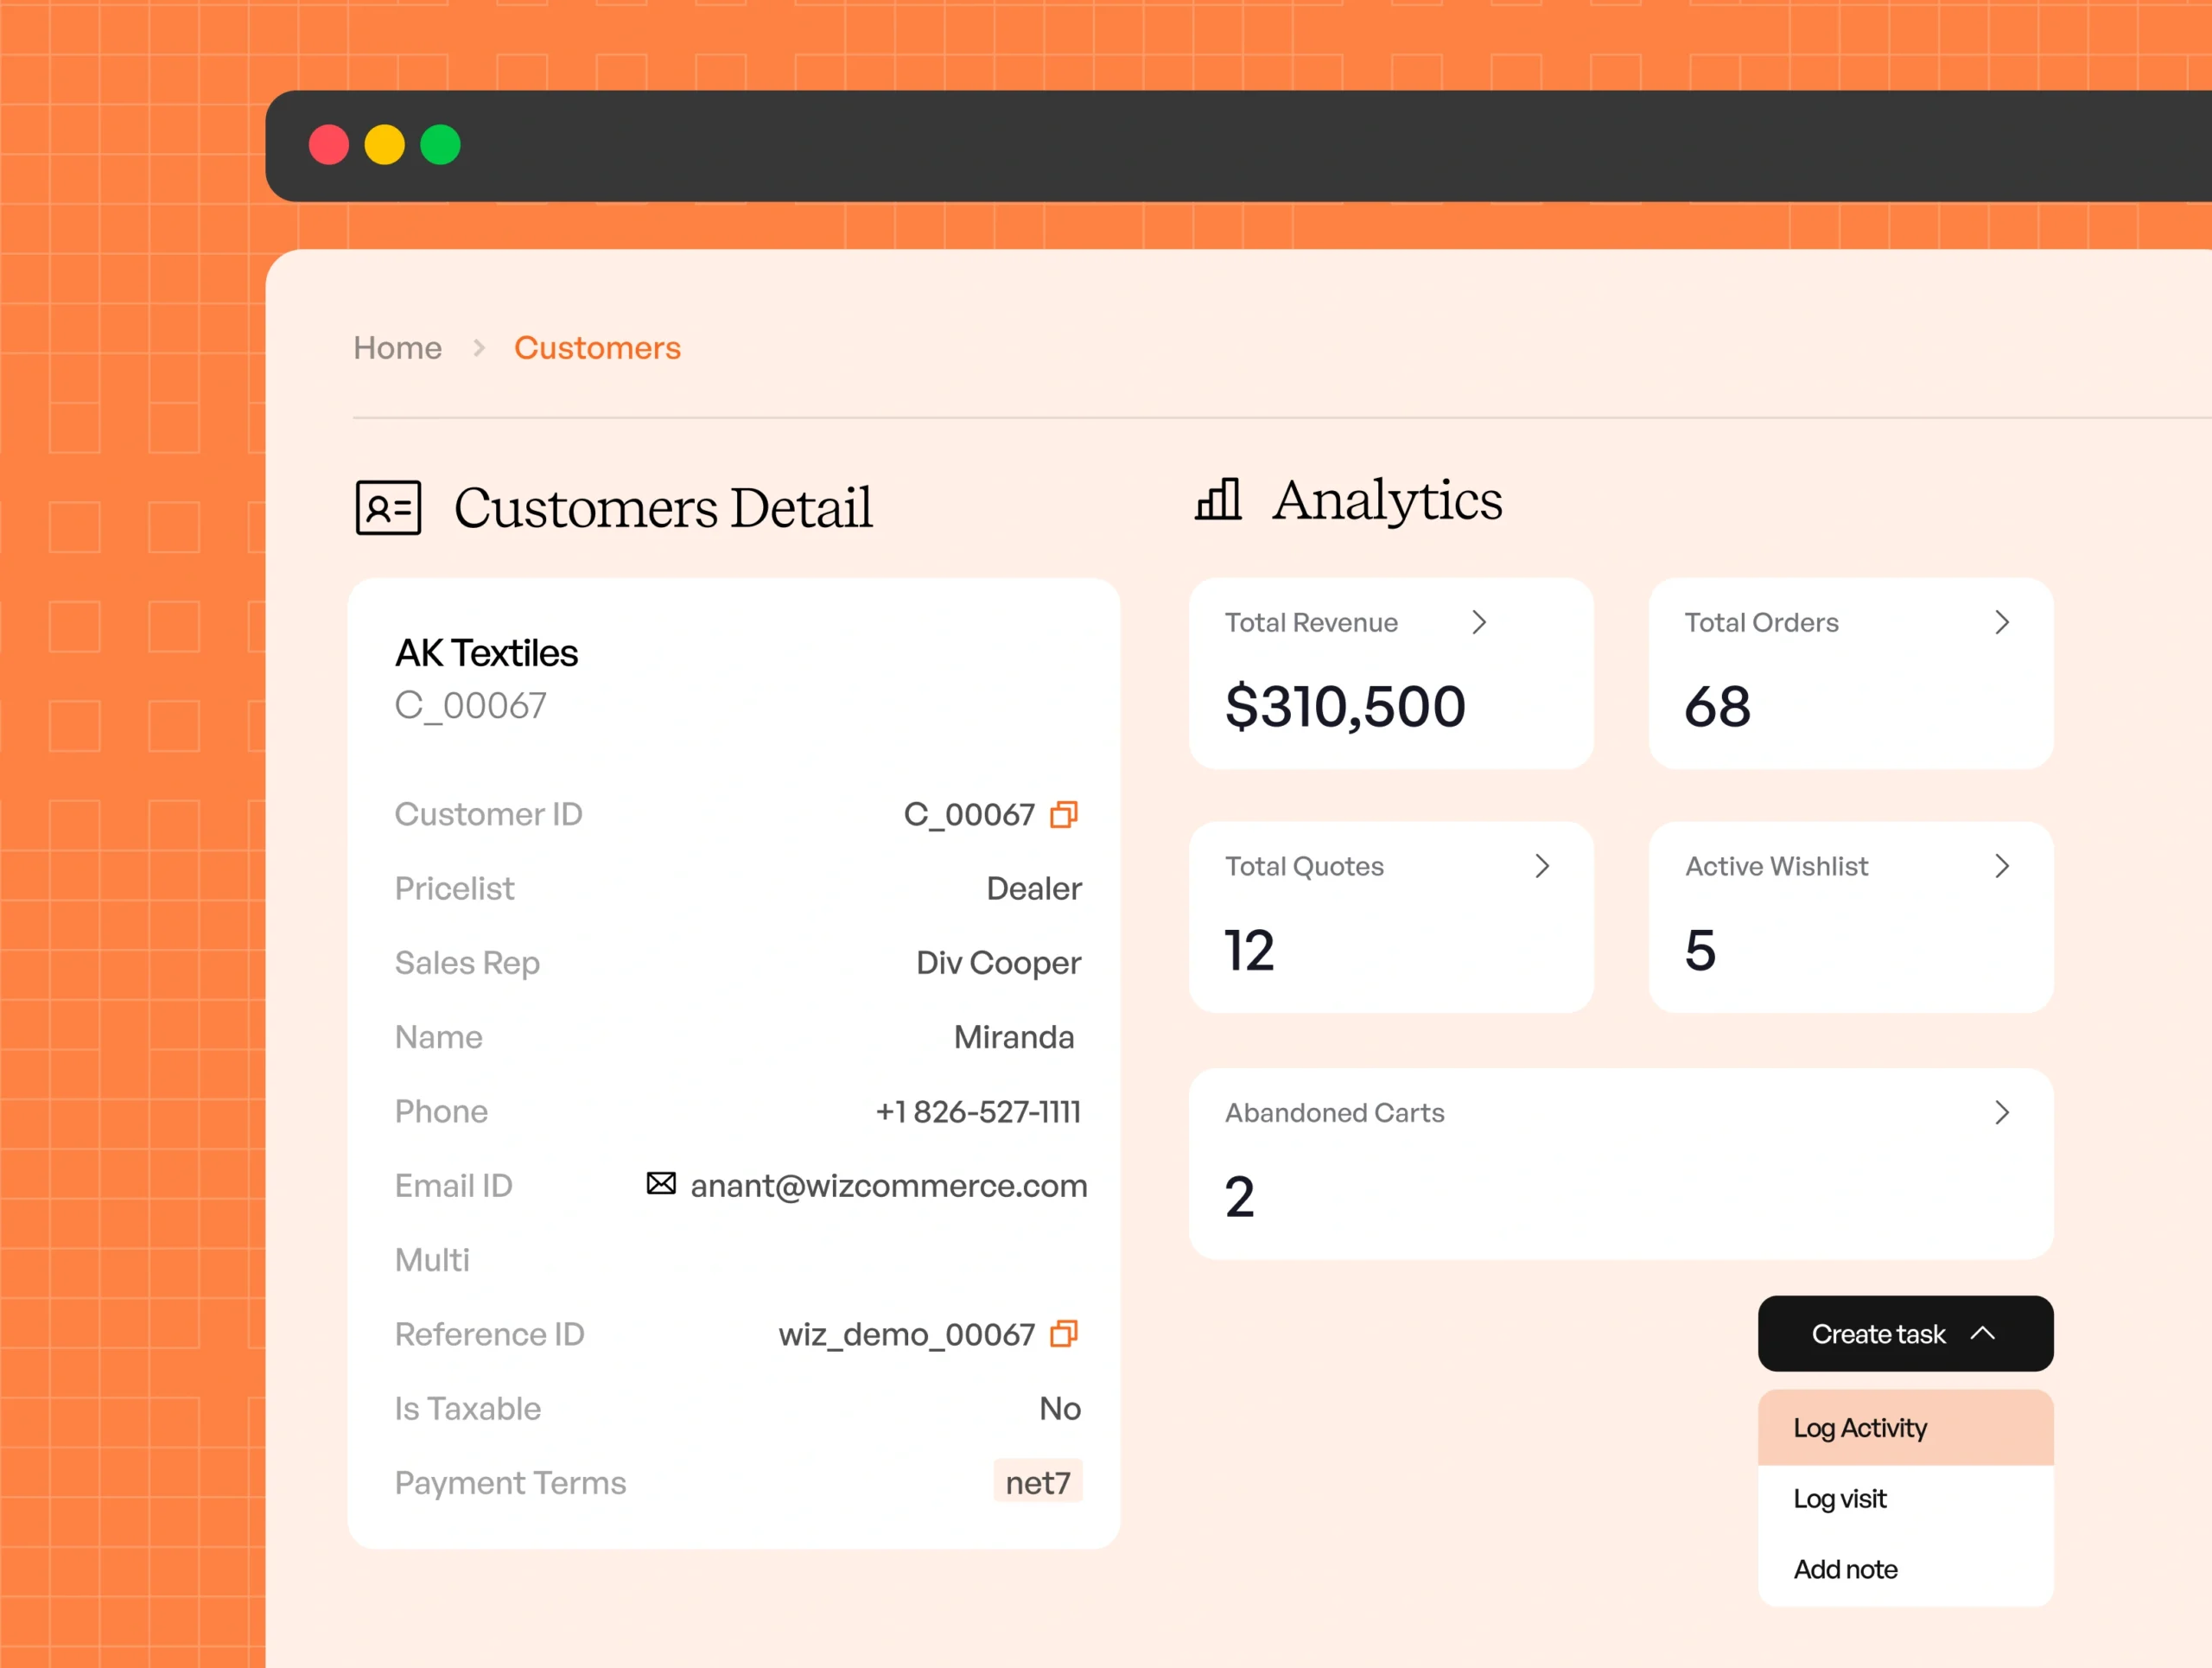Viewport: 2212px width, 1668px height.
Task: Copy the Reference ID wiz_demo_00067
Action: click(x=1063, y=1333)
